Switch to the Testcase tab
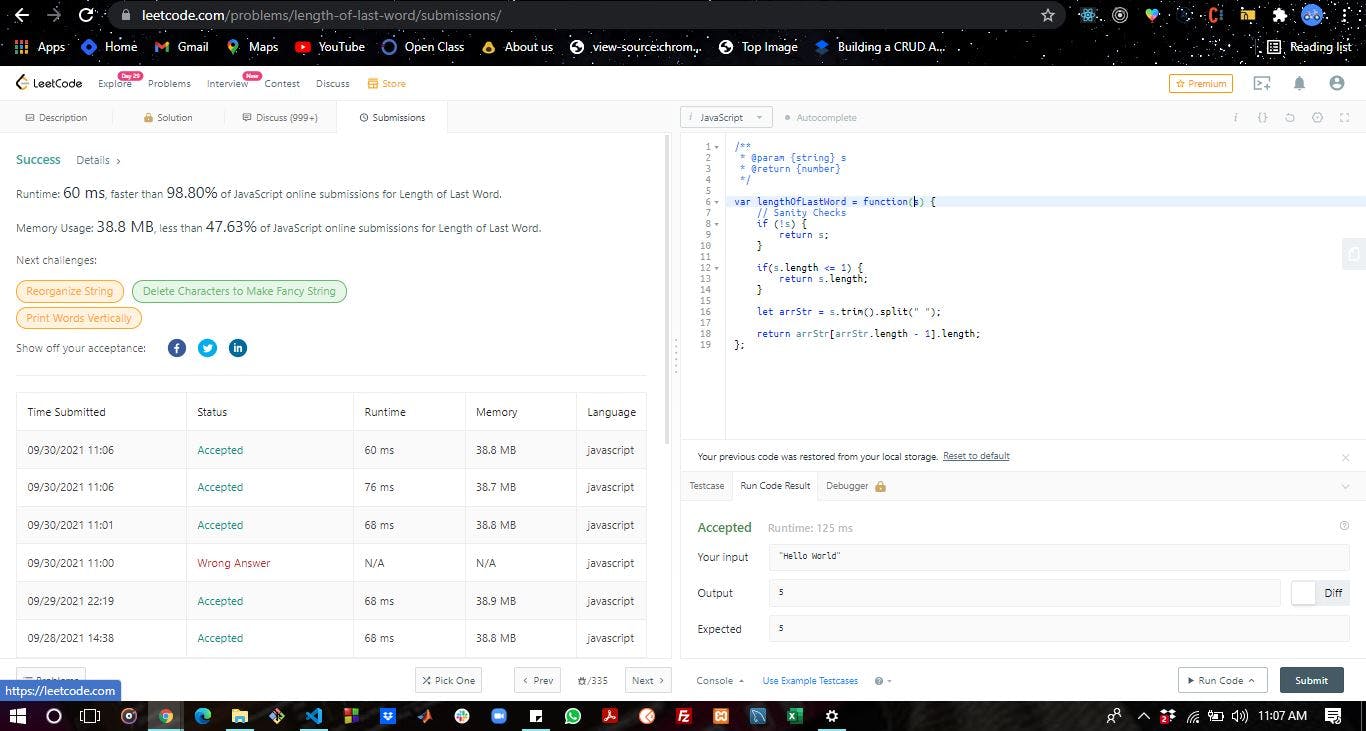Screen dimensions: 1366x731 [707, 486]
